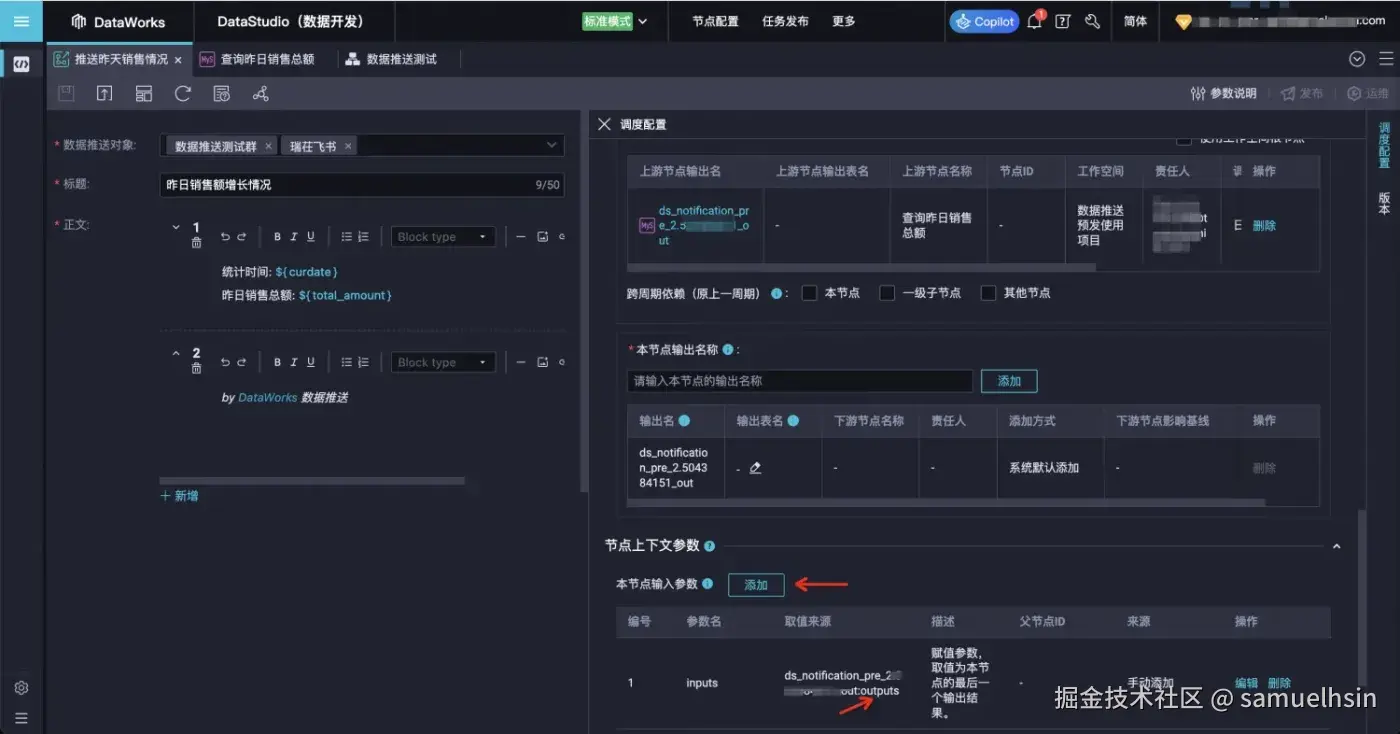Select the DataStudio code icon in left sidebar
The width and height of the screenshot is (1400, 734).
21,64
